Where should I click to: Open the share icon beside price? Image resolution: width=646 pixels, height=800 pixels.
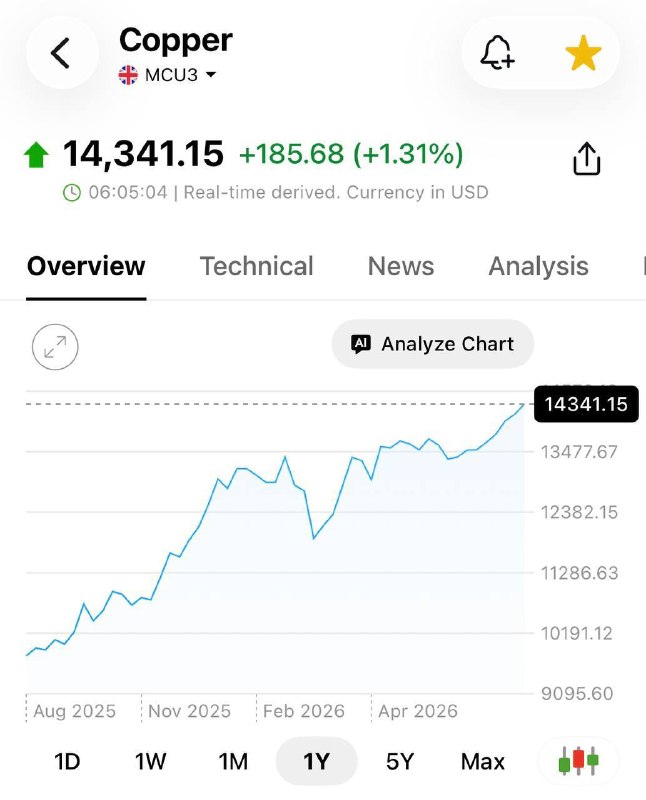tap(586, 158)
